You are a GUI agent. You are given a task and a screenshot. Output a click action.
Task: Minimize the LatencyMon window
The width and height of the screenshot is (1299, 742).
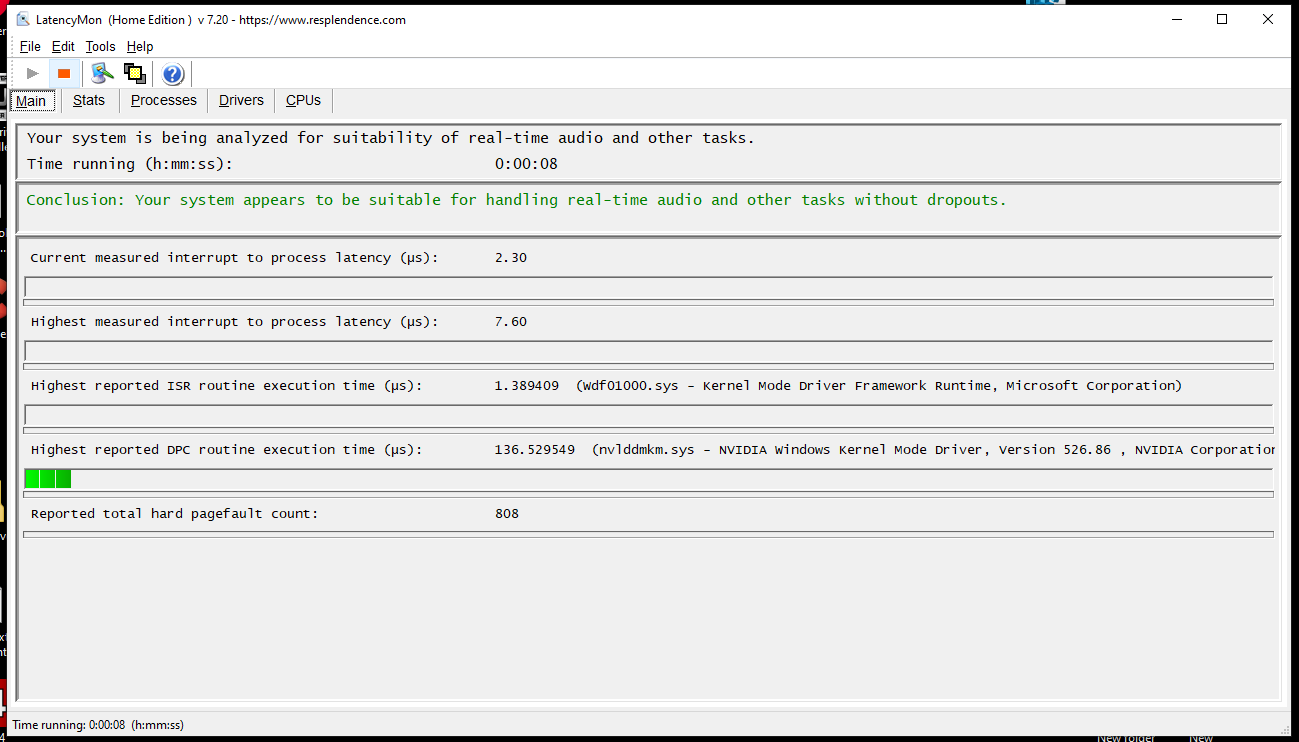(x=1175, y=19)
